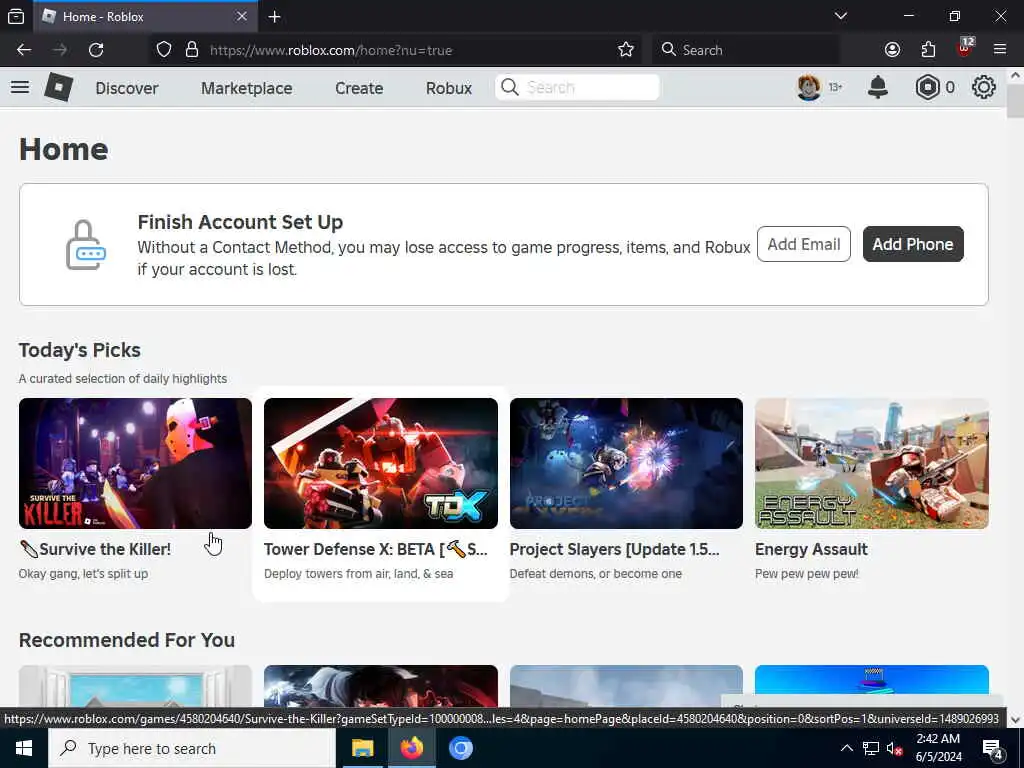Open the Project Slayers title link
The width and height of the screenshot is (1024, 768).
615,549
